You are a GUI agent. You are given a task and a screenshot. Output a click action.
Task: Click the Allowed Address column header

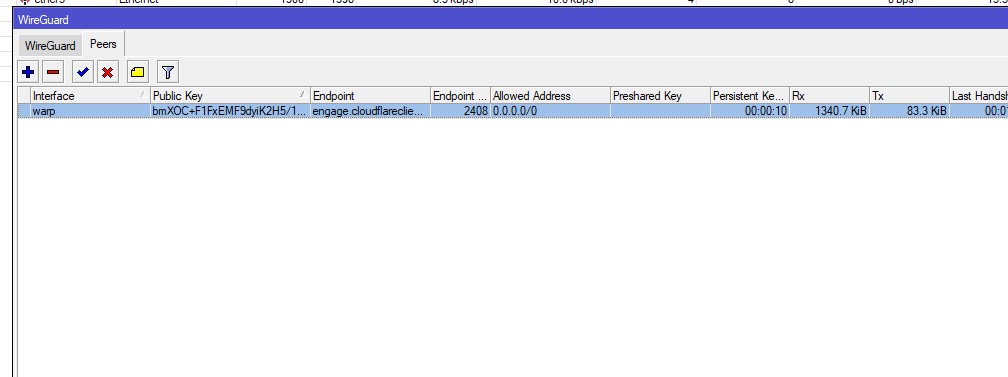click(550, 96)
